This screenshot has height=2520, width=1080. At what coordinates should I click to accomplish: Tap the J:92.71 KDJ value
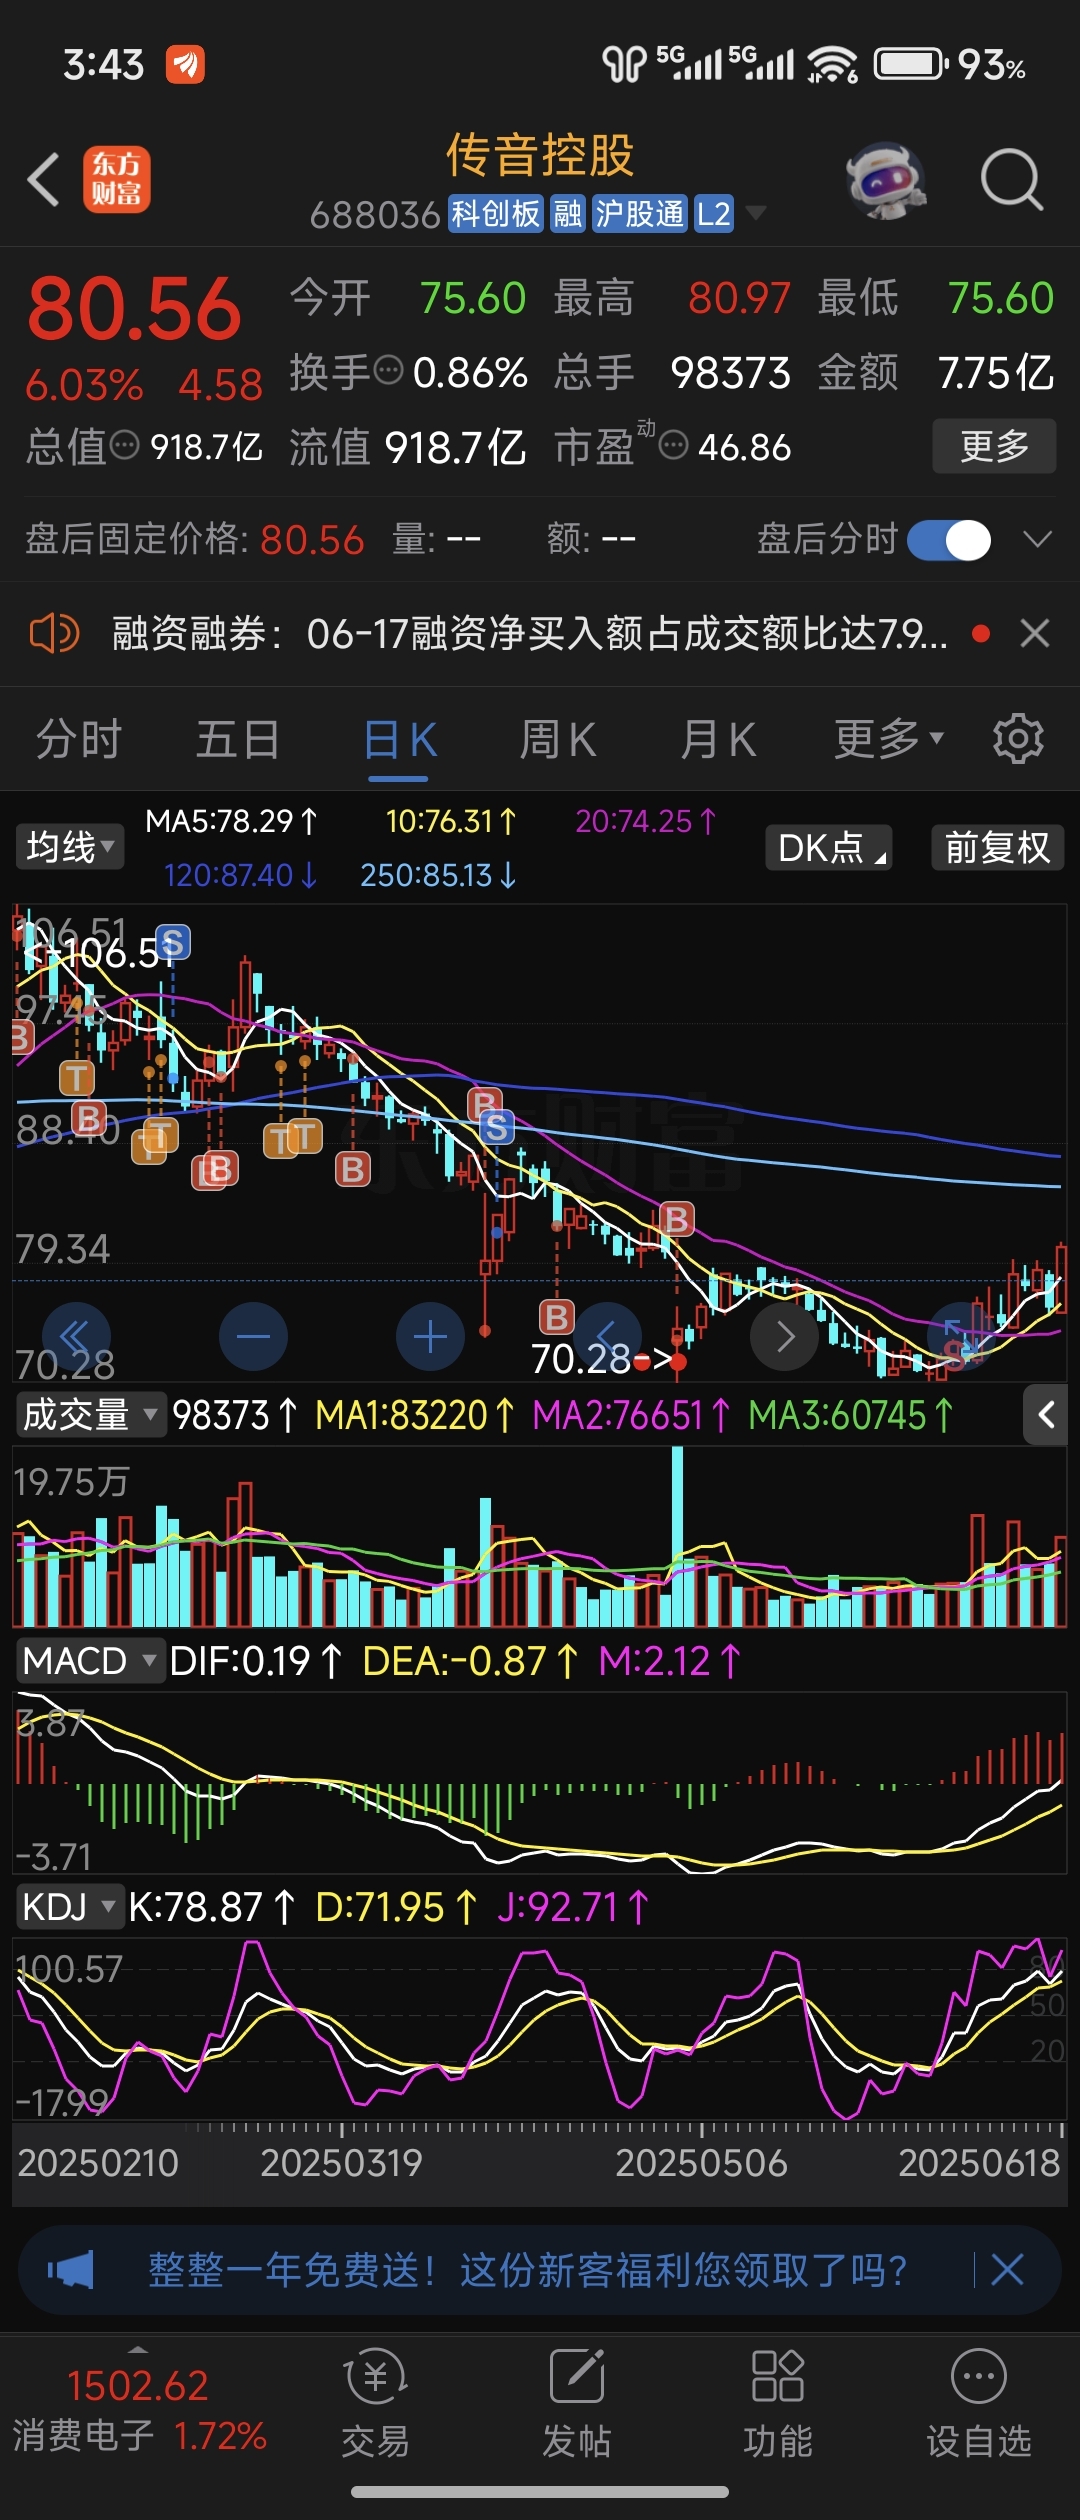tap(573, 1907)
